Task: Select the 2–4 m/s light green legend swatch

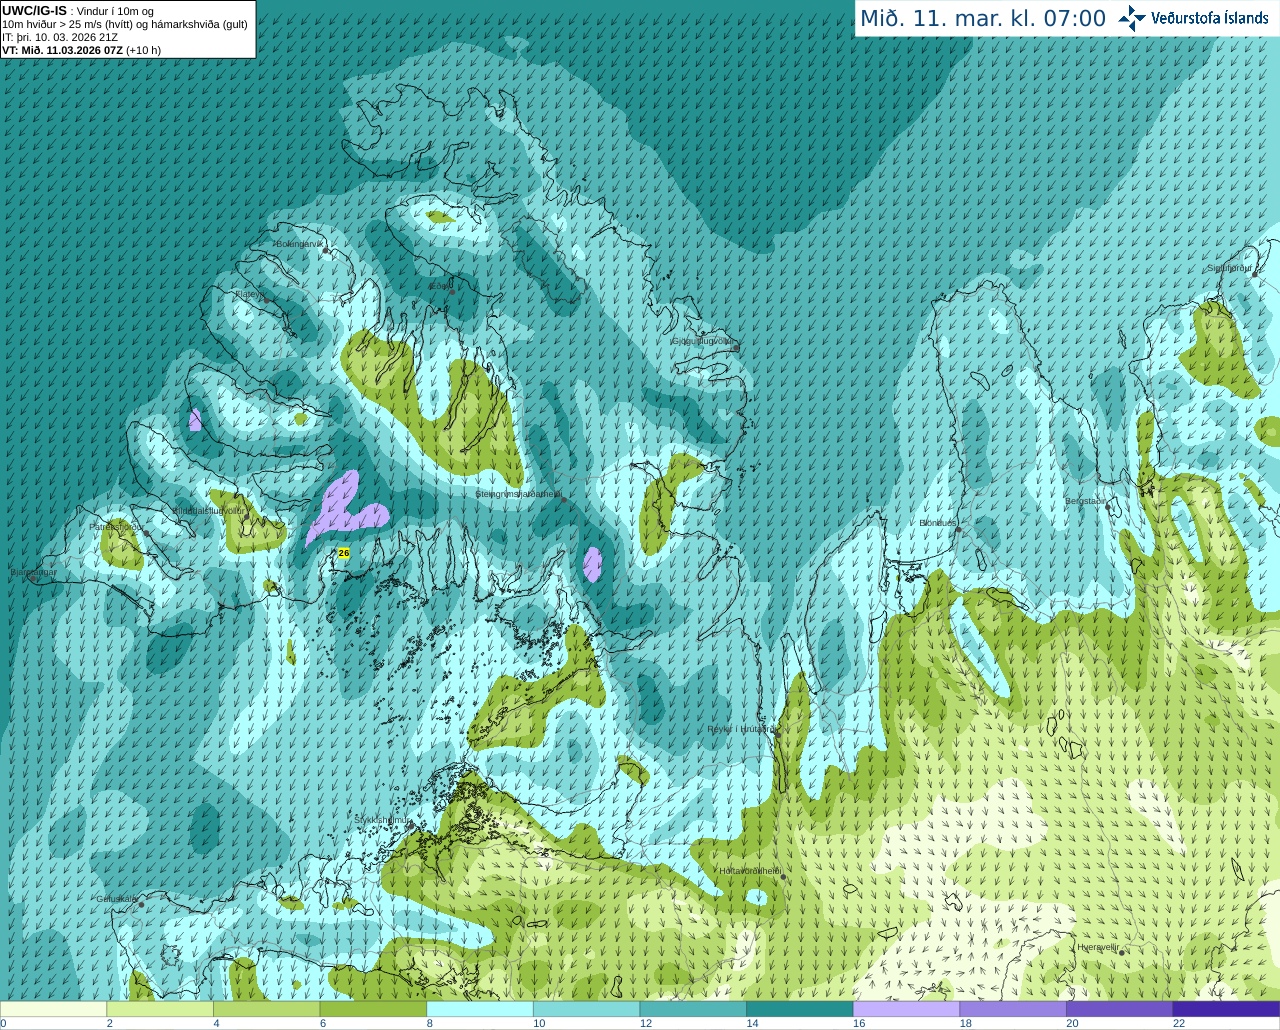Action: pos(160,1009)
